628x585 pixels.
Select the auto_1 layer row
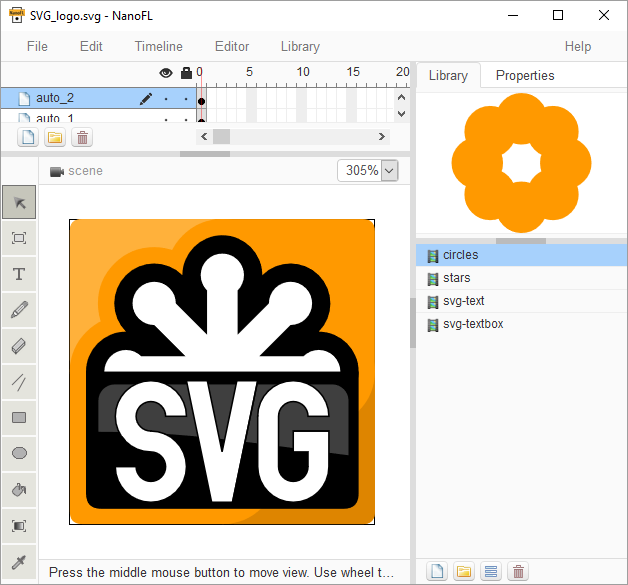click(98, 118)
